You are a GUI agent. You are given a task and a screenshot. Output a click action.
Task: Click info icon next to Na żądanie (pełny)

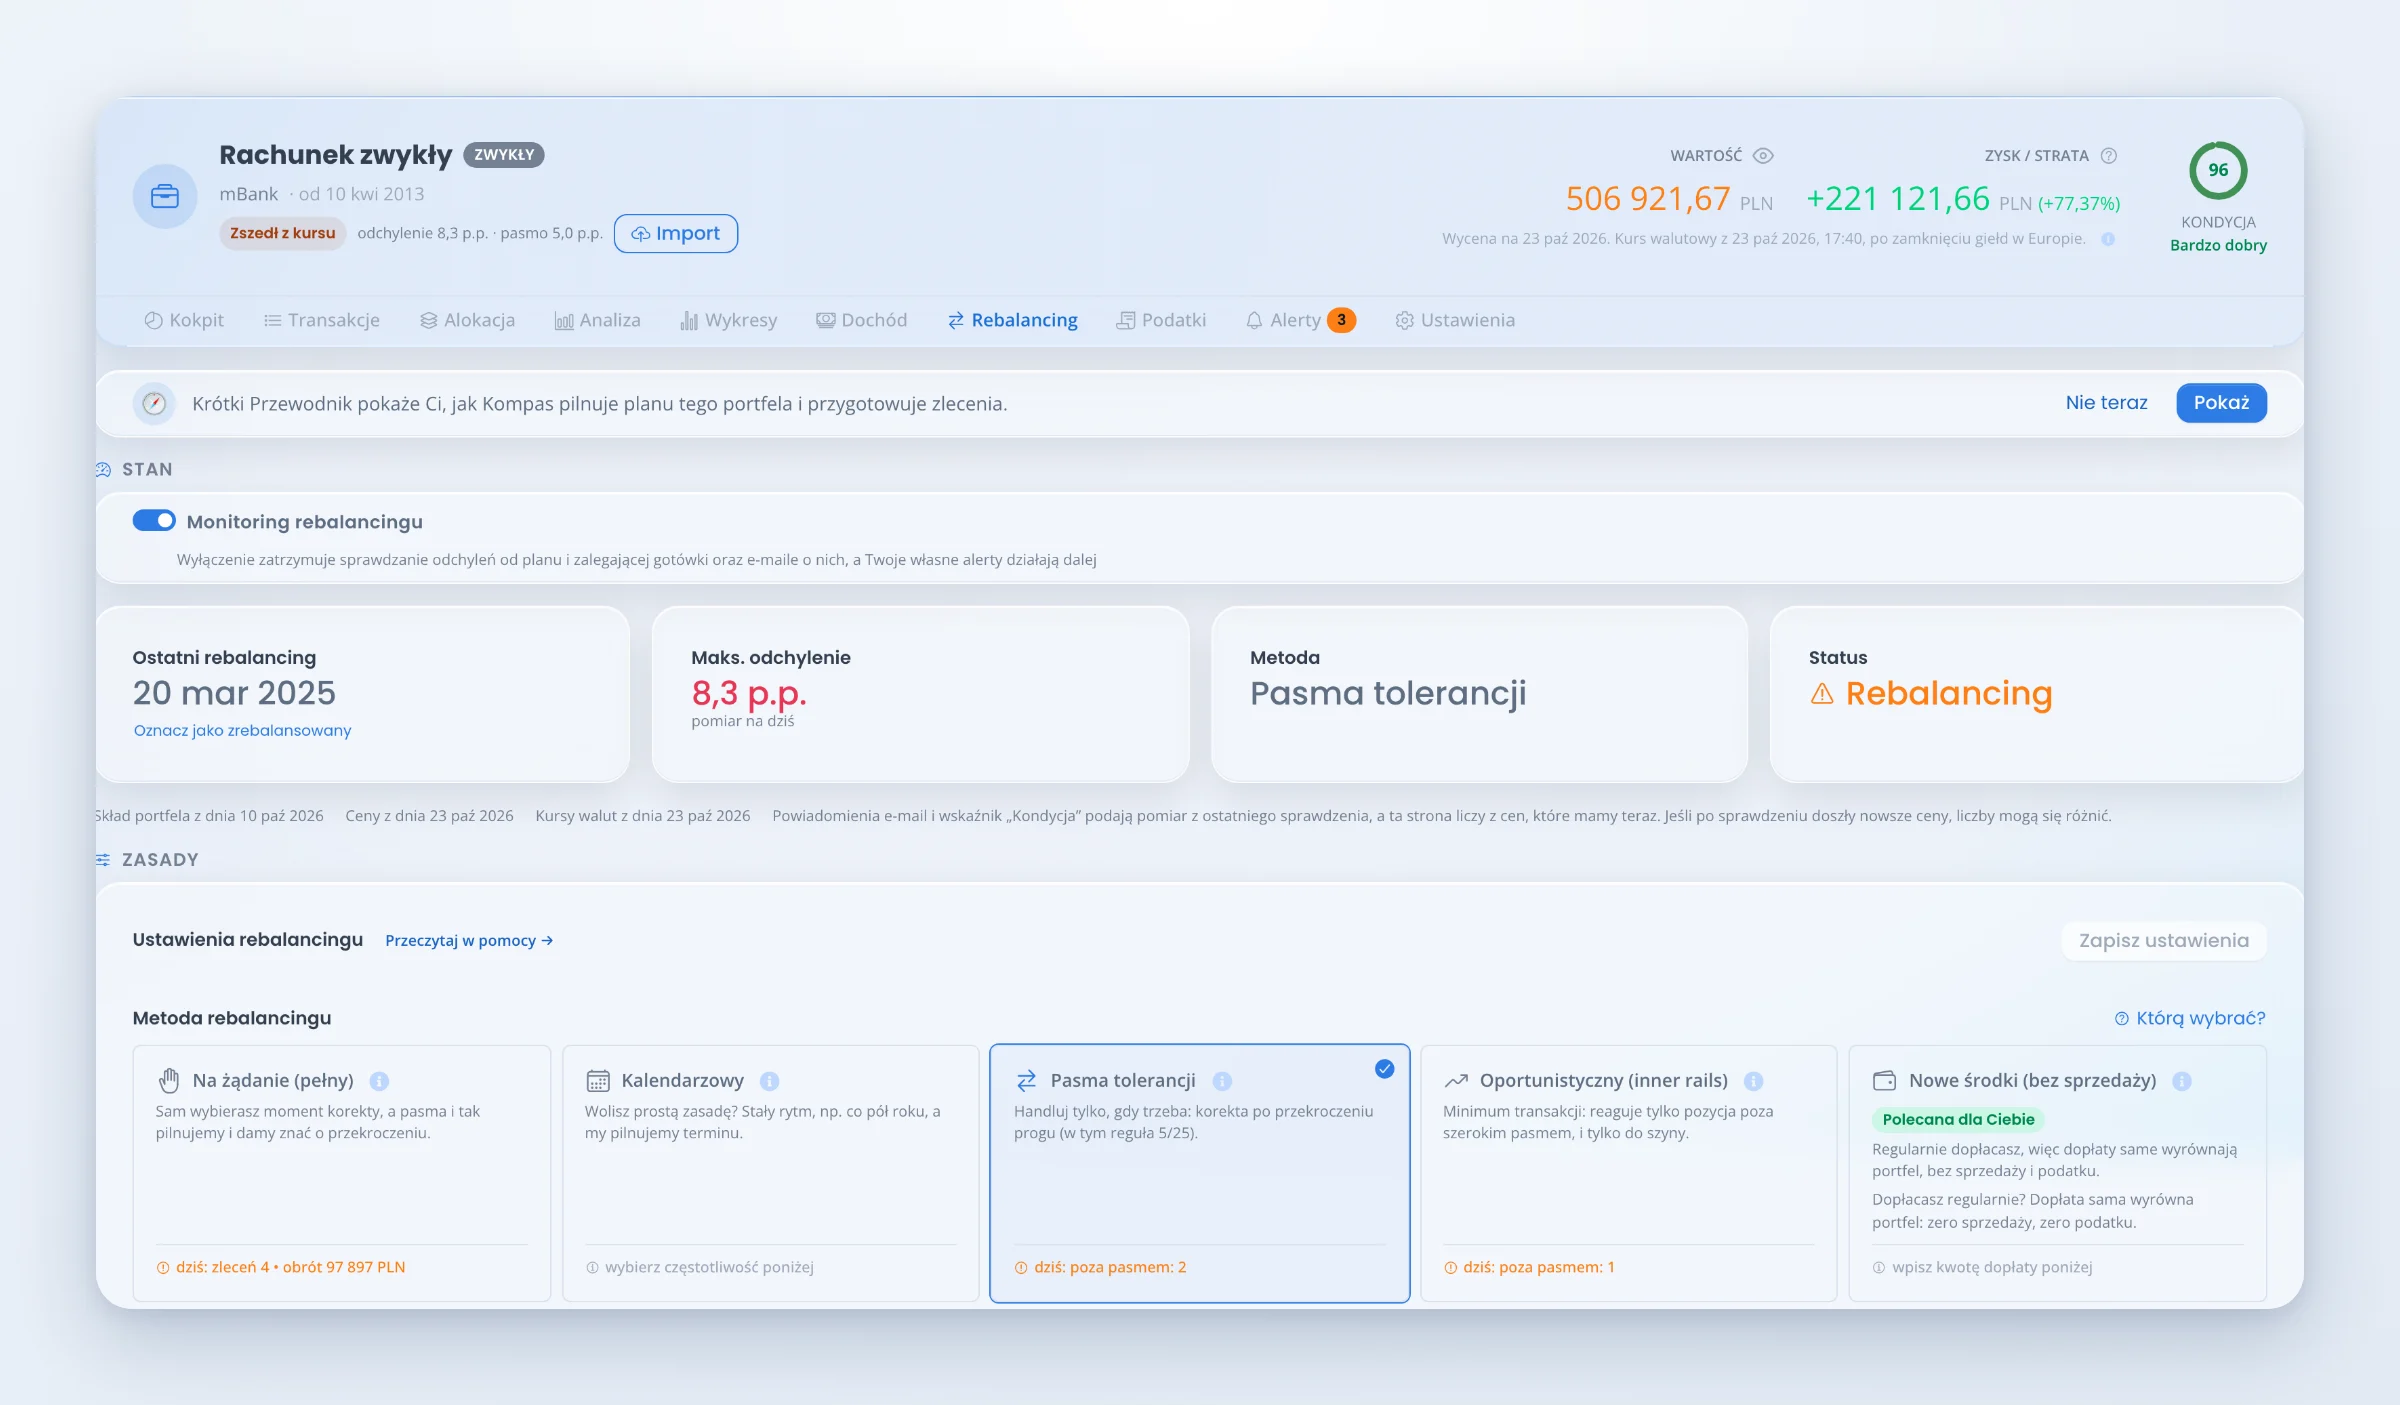pos(379,1081)
